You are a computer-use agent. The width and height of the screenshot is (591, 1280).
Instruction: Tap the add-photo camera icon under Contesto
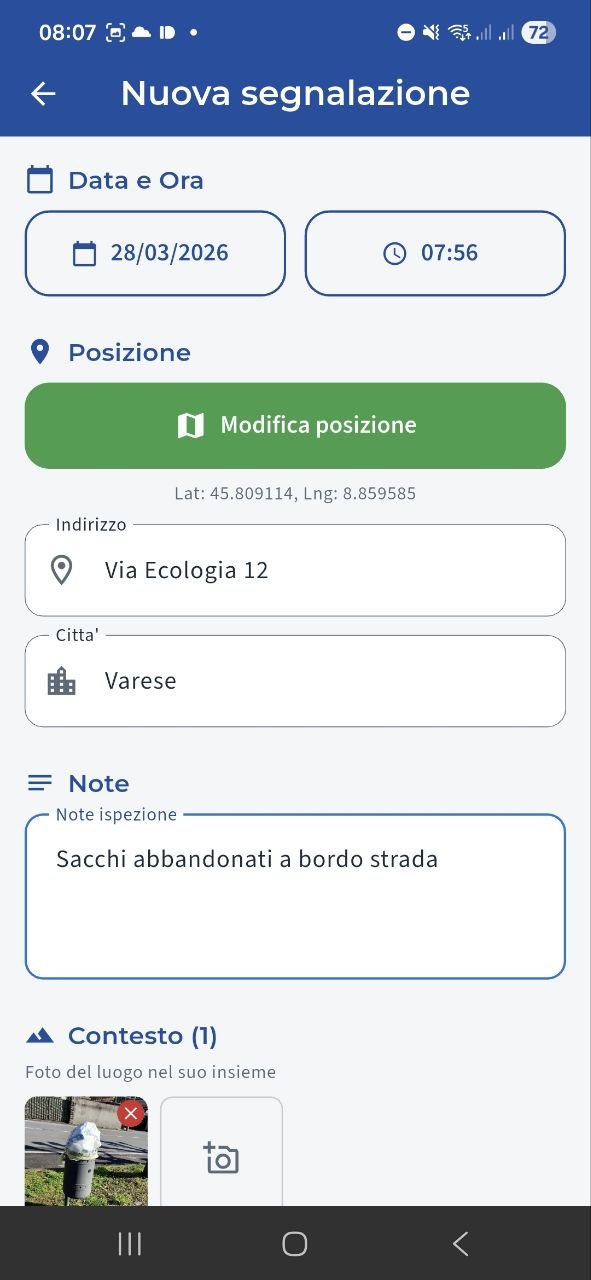click(220, 1157)
